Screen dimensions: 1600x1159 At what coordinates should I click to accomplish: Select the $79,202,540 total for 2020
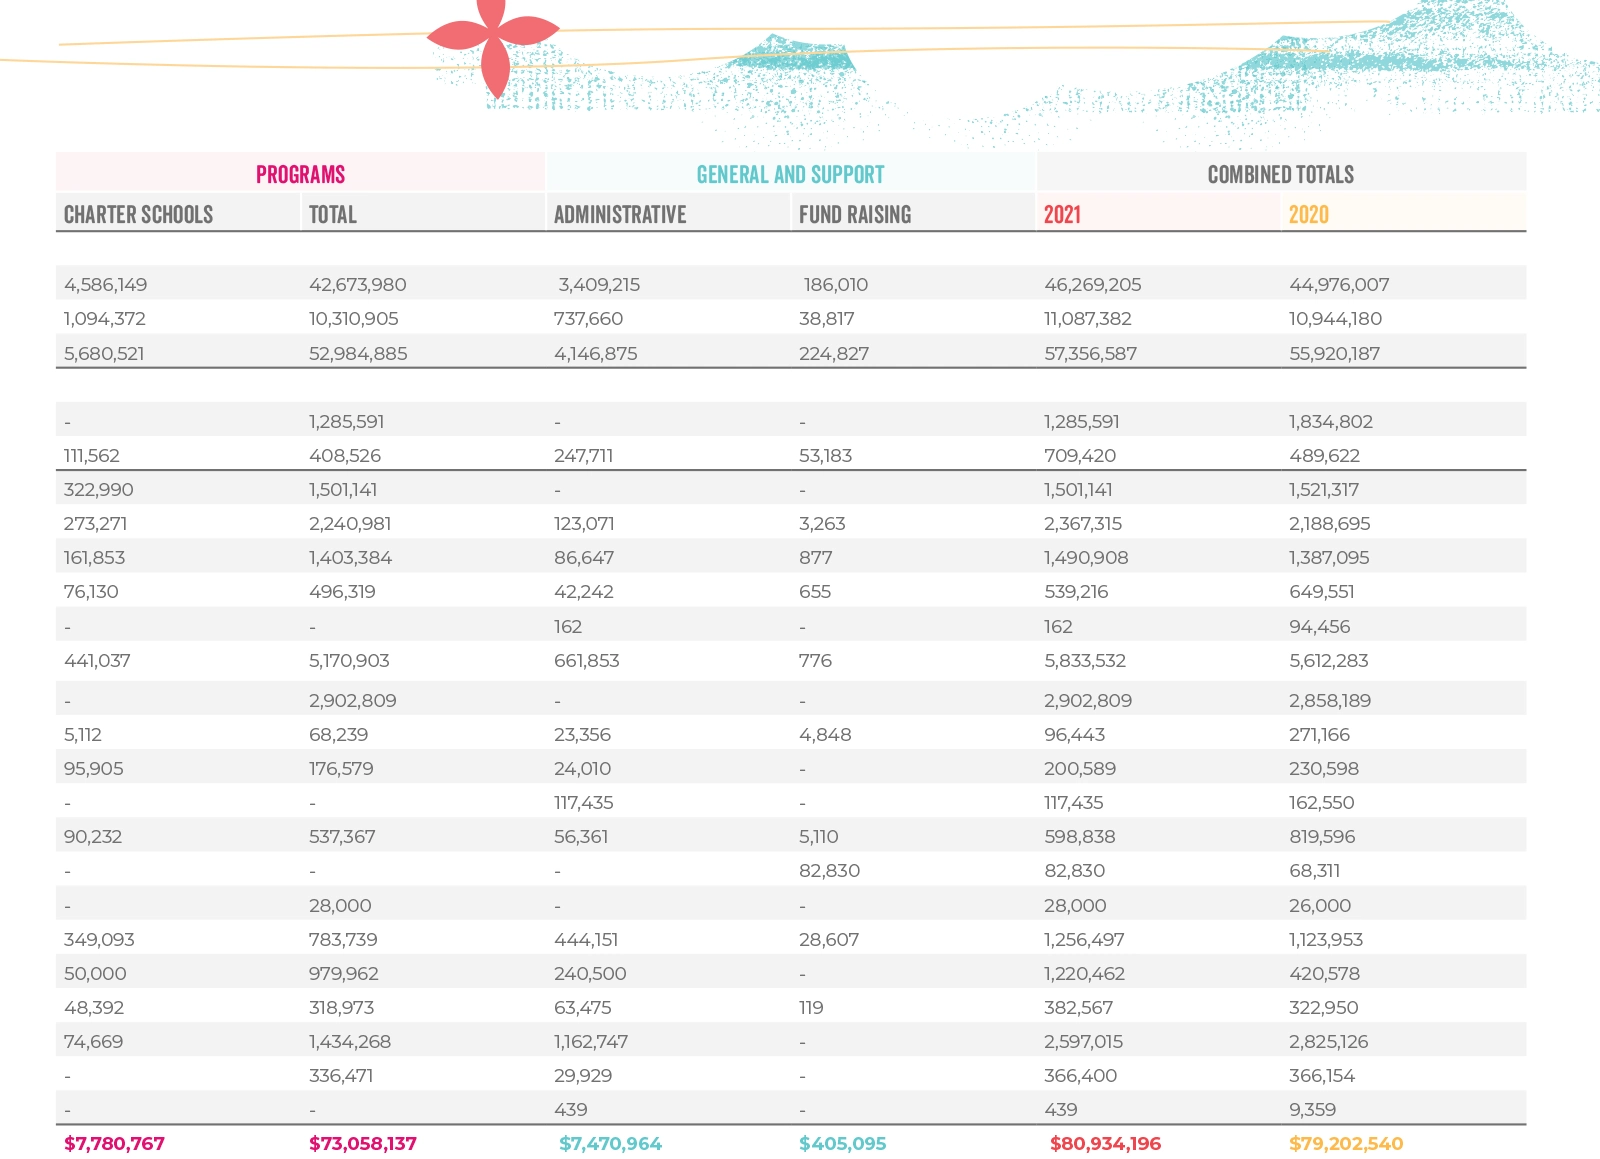[1345, 1143]
